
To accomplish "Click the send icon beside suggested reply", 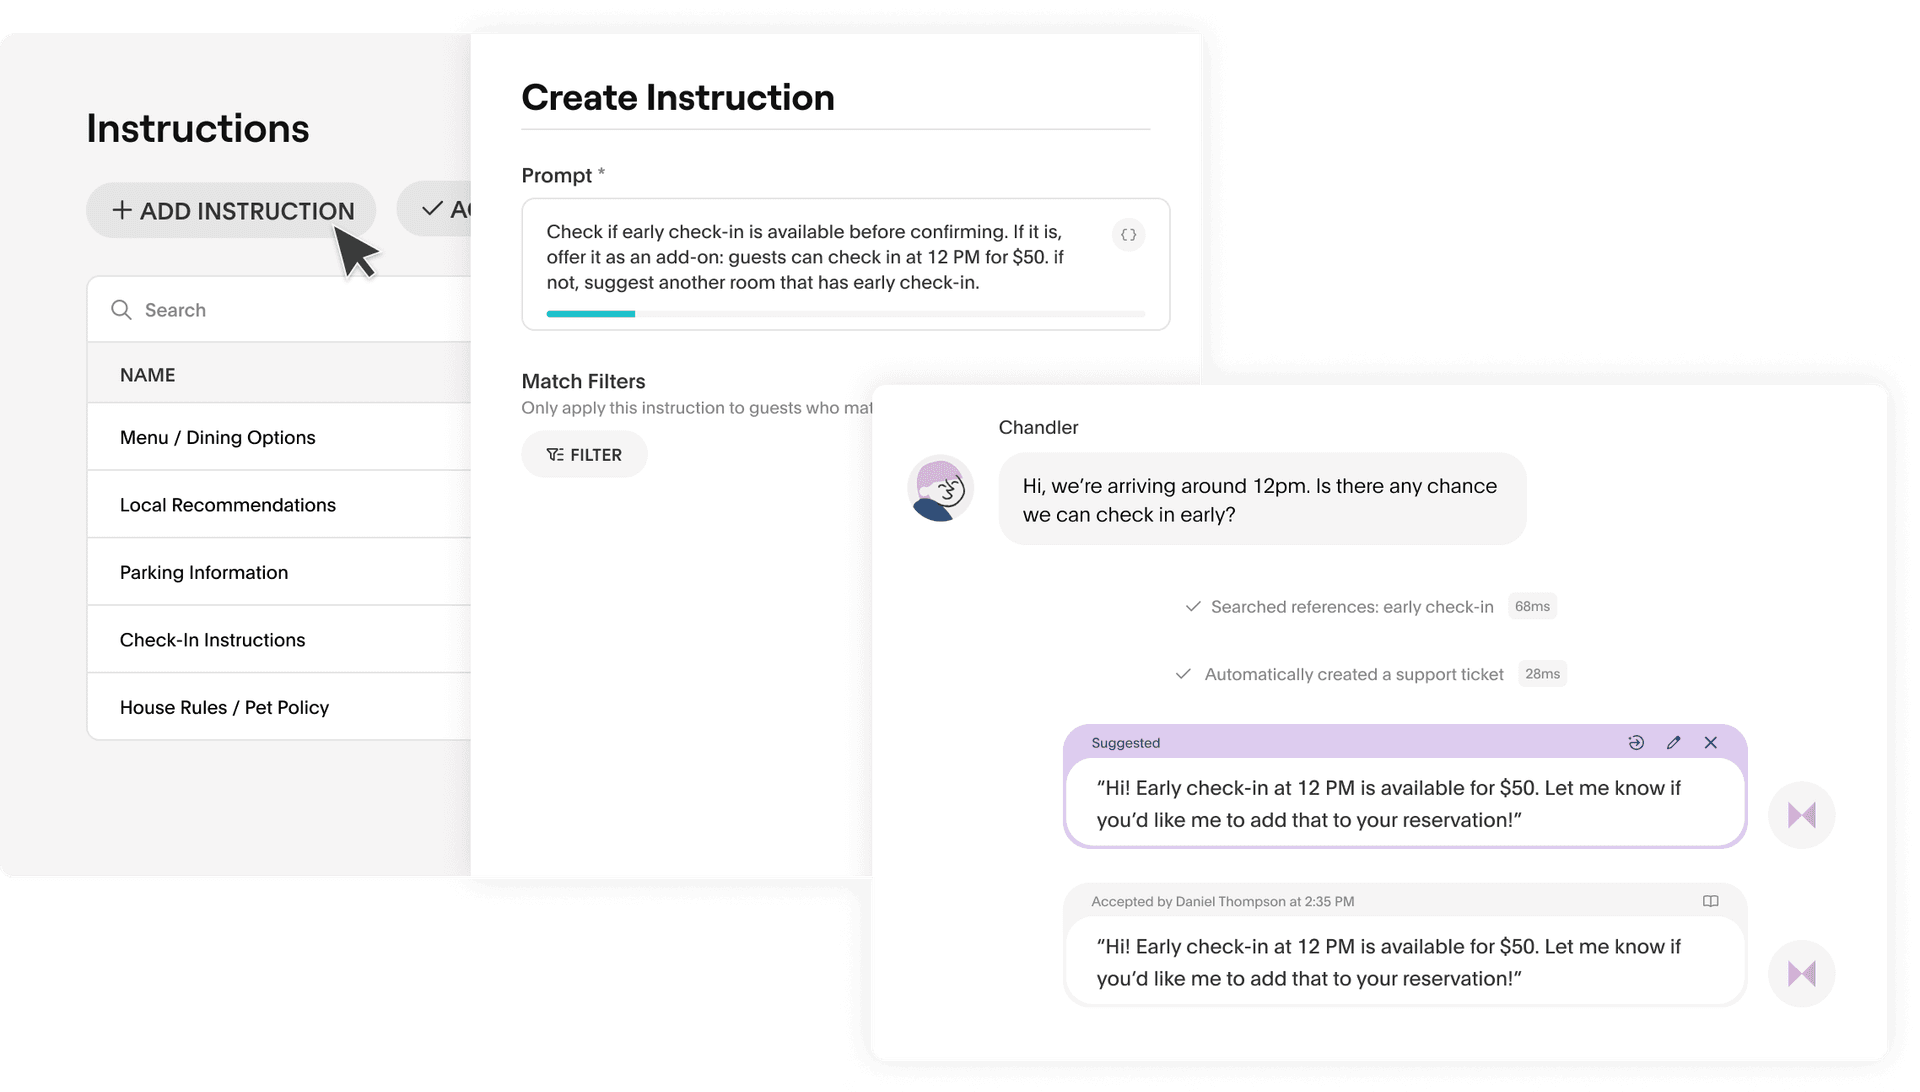I will pyautogui.click(x=1801, y=815).
